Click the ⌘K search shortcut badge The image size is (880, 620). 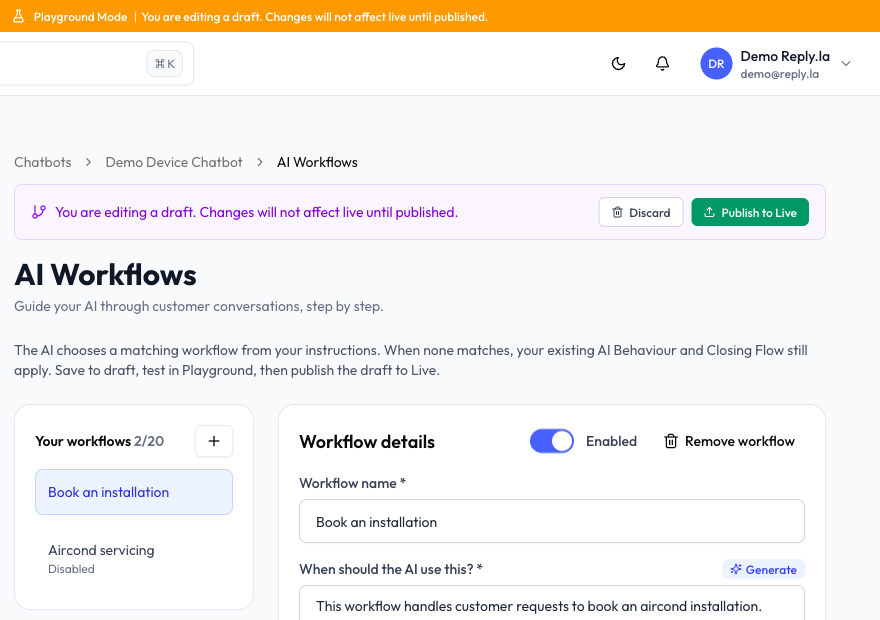[x=165, y=63]
